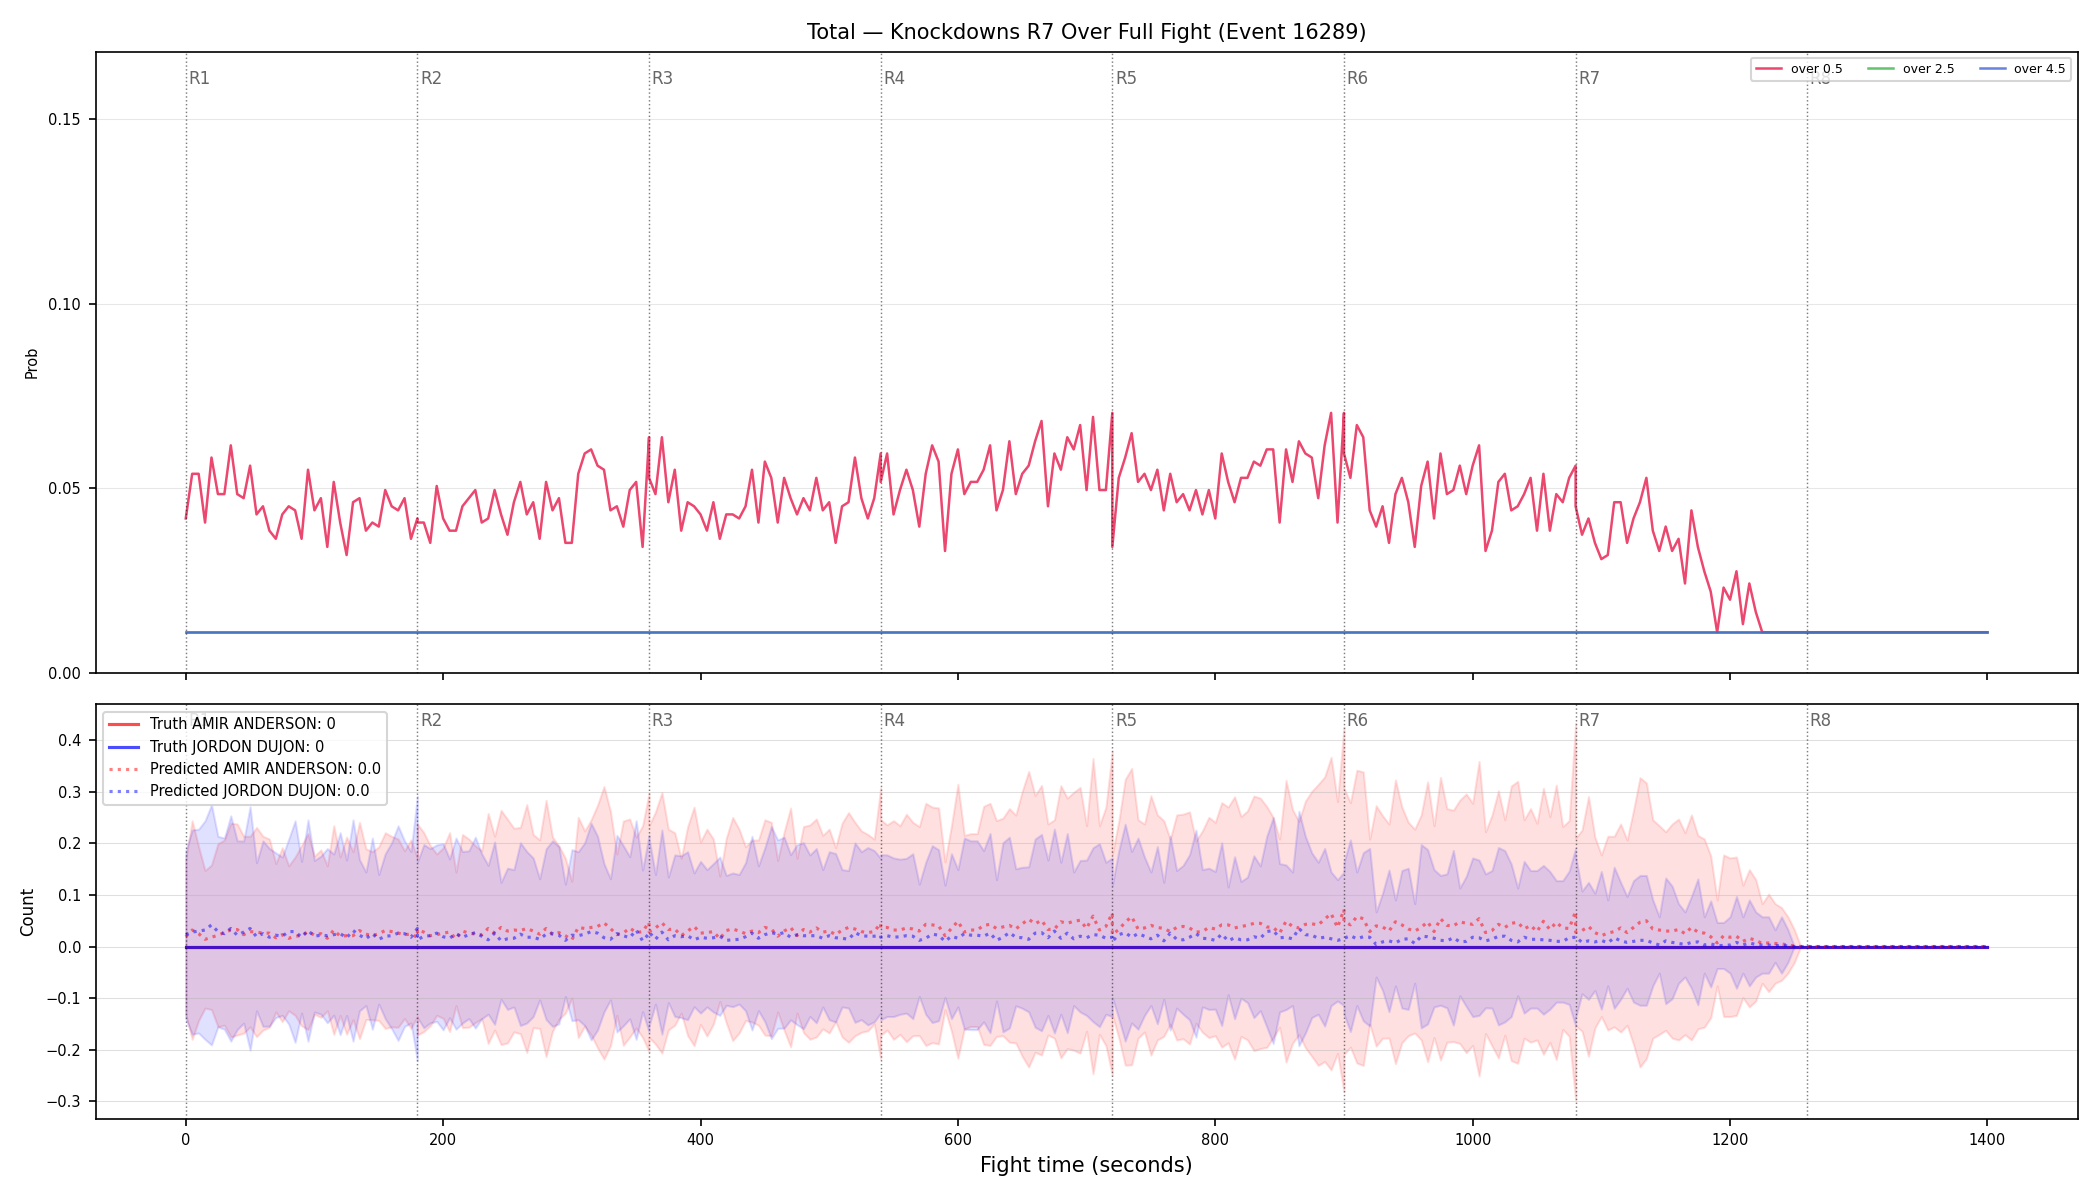Click the R2 round label in Count chart
This screenshot has width=2100, height=1200.
pos(431,720)
